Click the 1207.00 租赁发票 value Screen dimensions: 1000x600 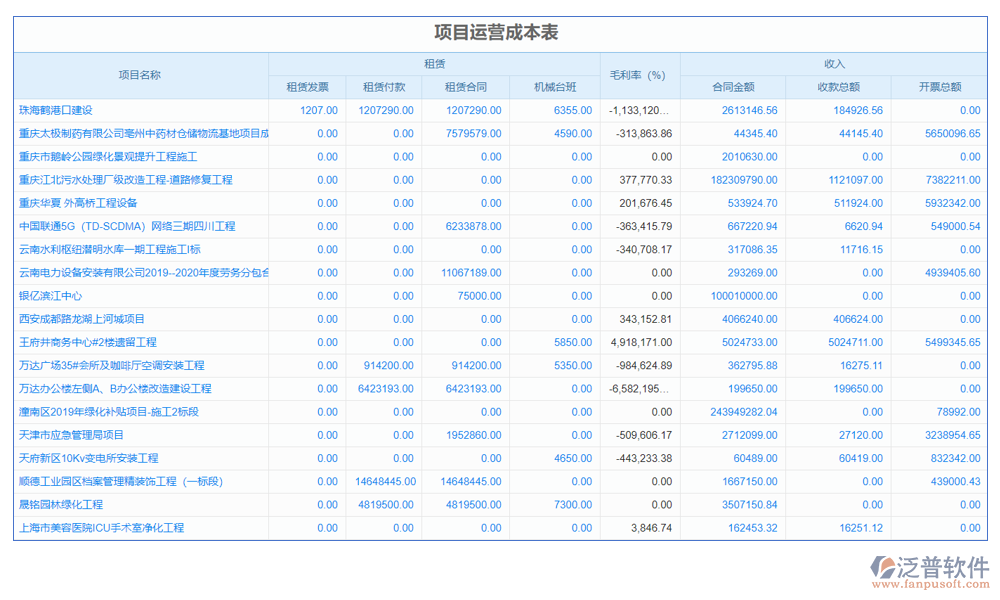pyautogui.click(x=319, y=110)
